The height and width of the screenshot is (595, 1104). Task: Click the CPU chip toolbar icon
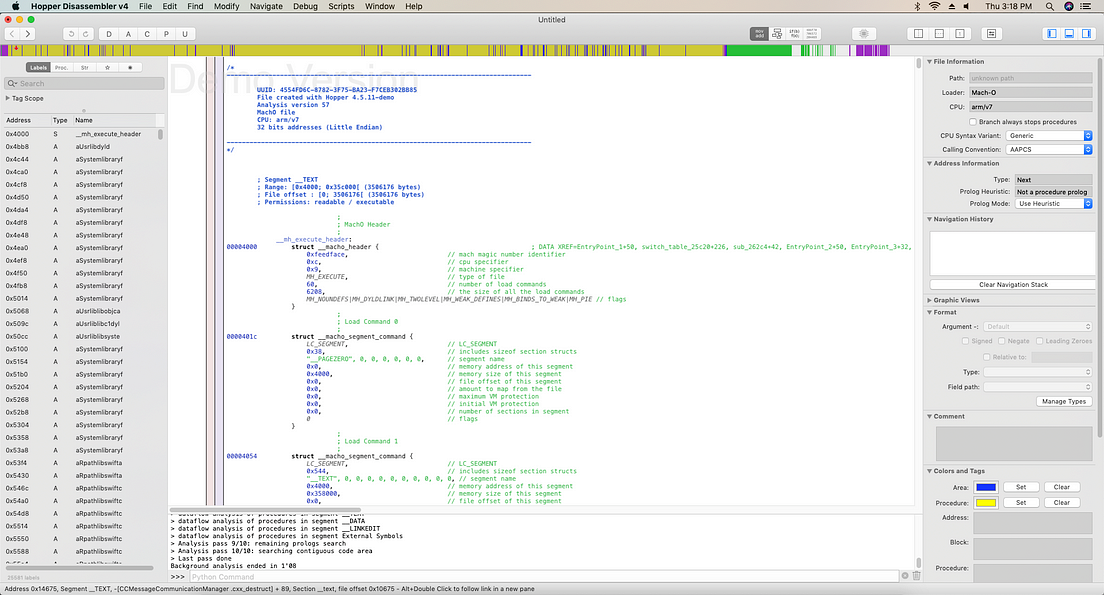pyautogui.click(x=864, y=34)
